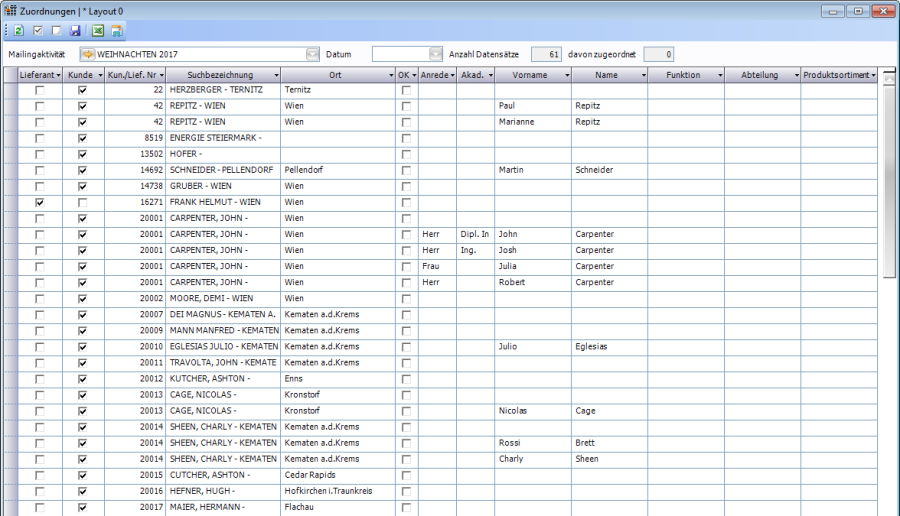Tick OK checkbox for SCHNEIDER - PELLENDORF

[x=406, y=170]
